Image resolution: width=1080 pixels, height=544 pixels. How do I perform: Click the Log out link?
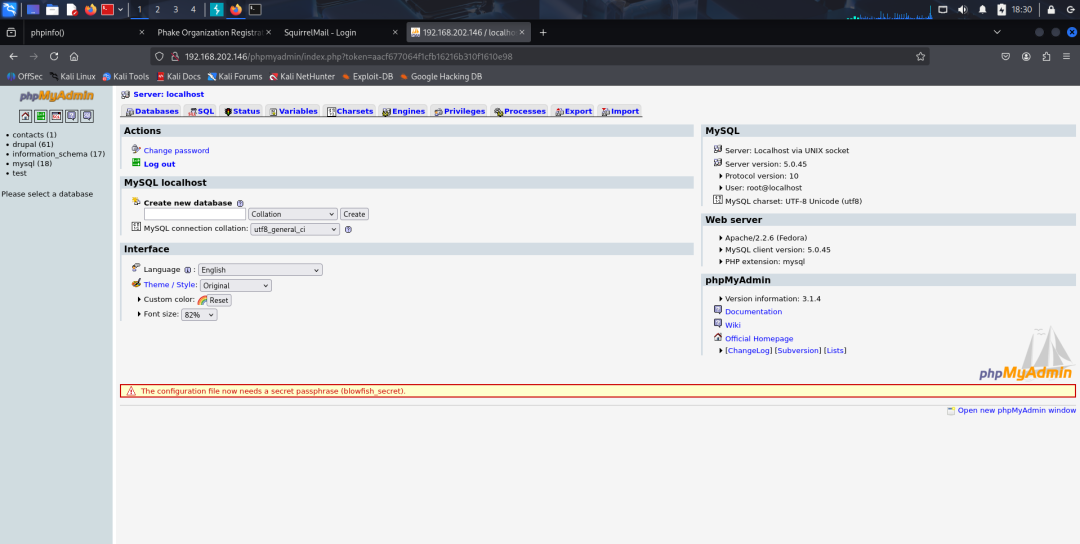coord(159,165)
